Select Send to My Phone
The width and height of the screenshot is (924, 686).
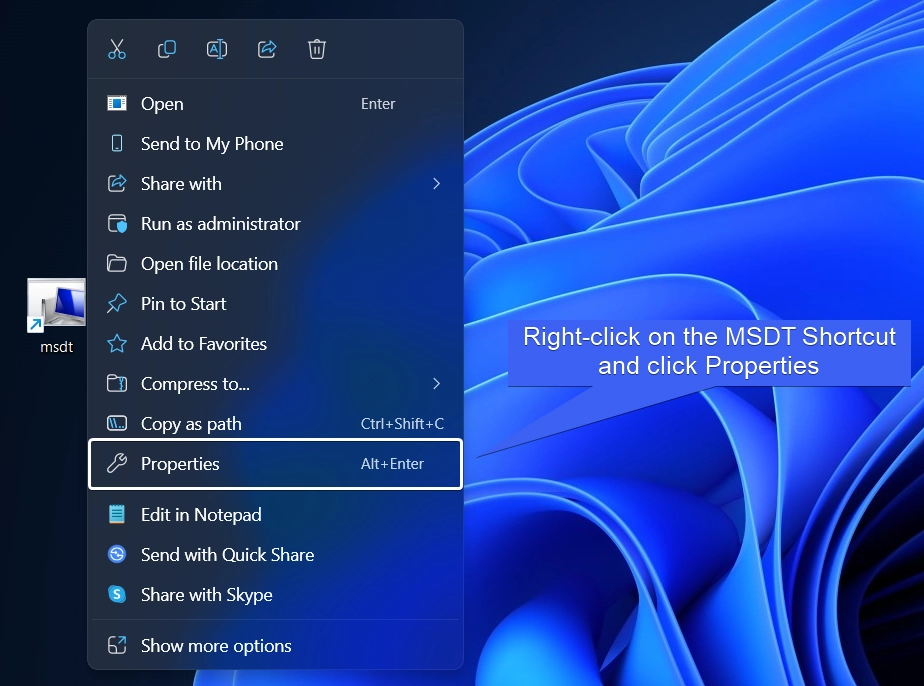275,144
